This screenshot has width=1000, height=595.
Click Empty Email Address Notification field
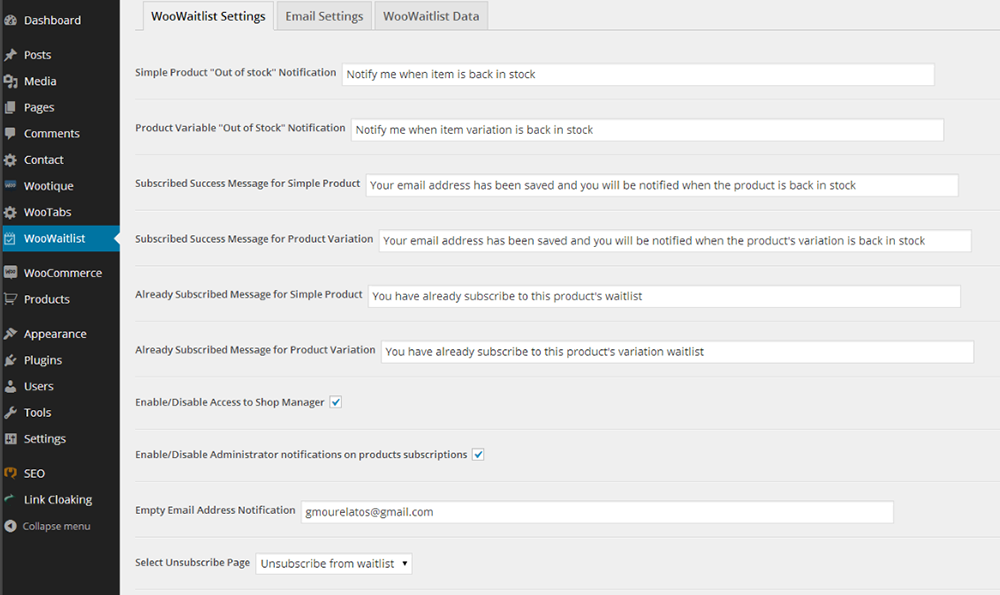[597, 512]
